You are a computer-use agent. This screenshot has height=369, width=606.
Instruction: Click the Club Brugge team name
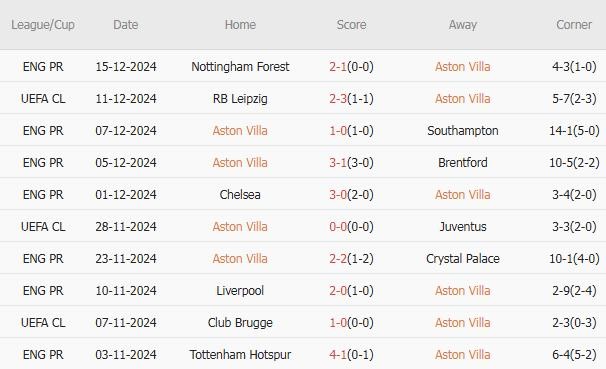click(x=240, y=323)
